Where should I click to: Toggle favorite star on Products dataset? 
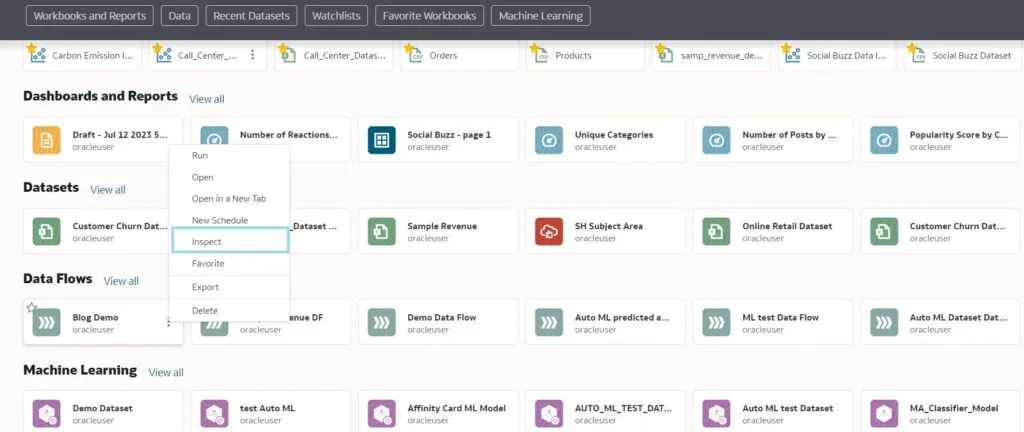click(x=535, y=48)
